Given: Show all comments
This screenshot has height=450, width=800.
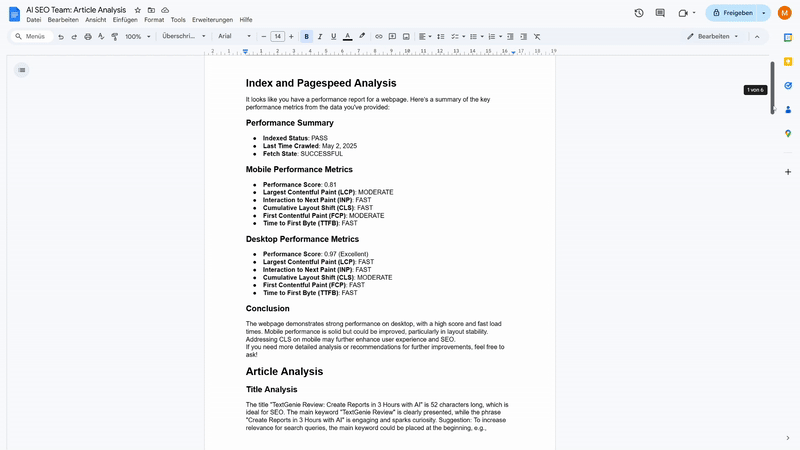Looking at the screenshot, I should (660, 13).
